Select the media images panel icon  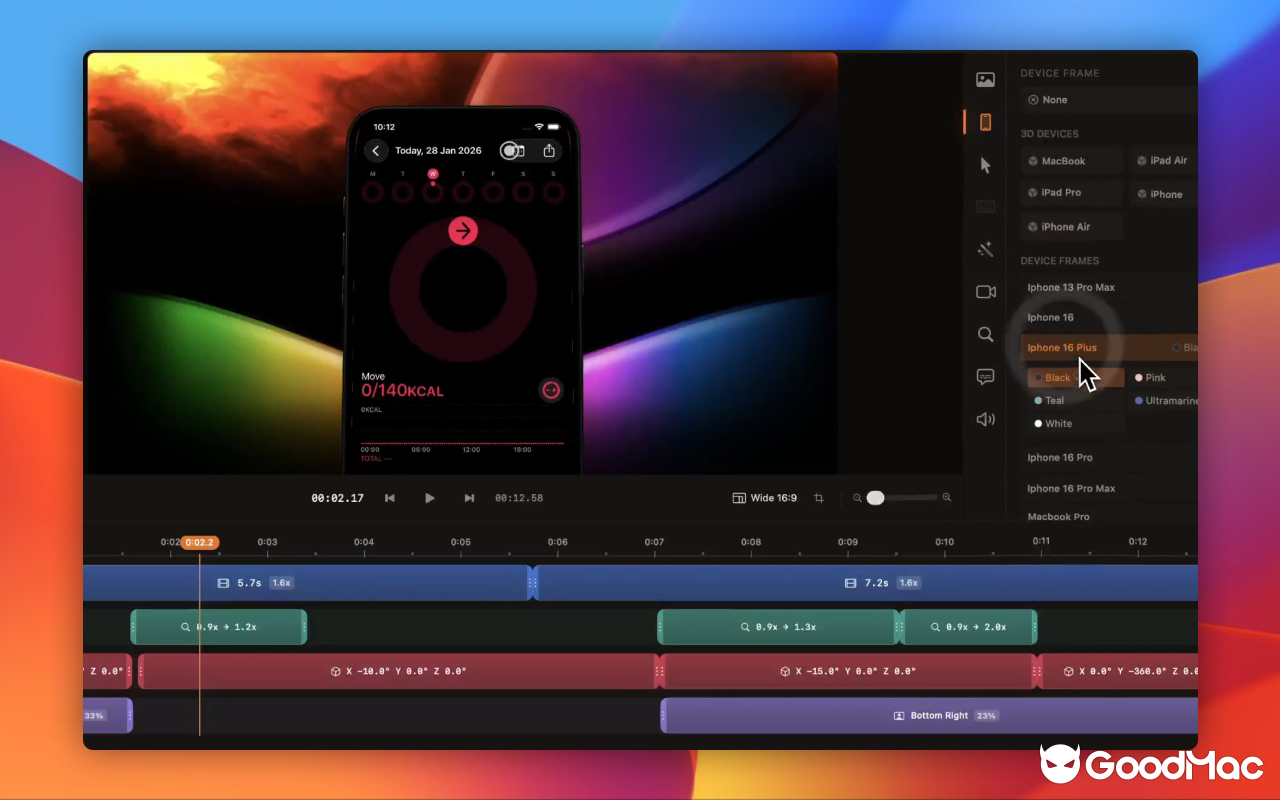point(985,79)
